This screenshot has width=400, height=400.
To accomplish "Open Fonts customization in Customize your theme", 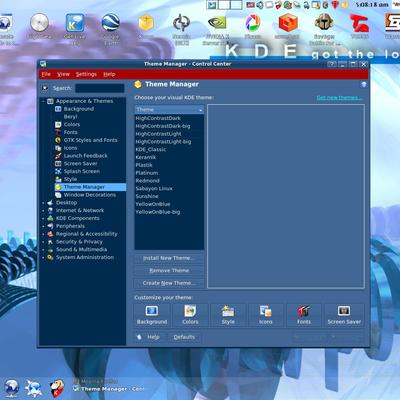I will pos(304,315).
